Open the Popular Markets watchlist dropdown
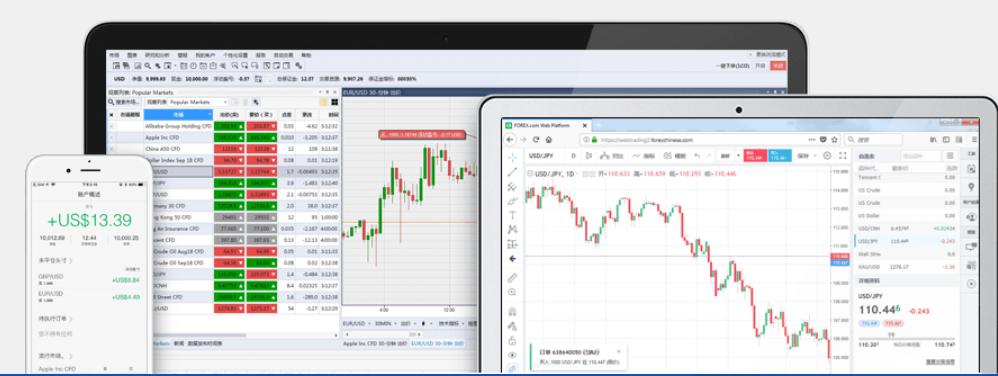Image resolution: width=998 pixels, height=376 pixels. 187,102
